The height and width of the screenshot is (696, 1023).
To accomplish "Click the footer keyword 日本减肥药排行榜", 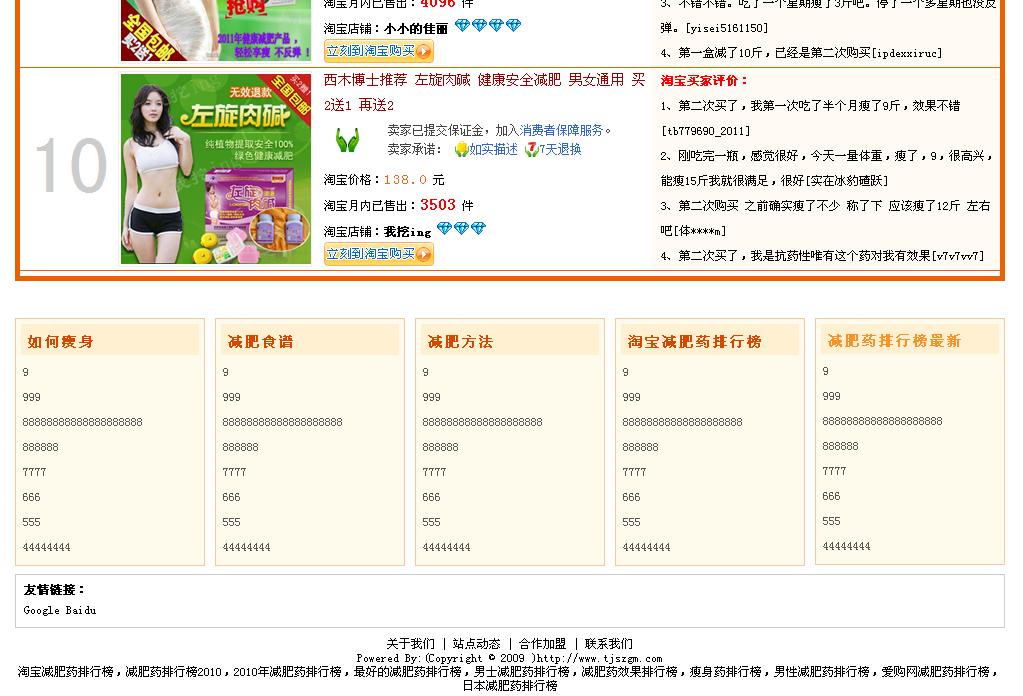I will (x=510, y=686).
